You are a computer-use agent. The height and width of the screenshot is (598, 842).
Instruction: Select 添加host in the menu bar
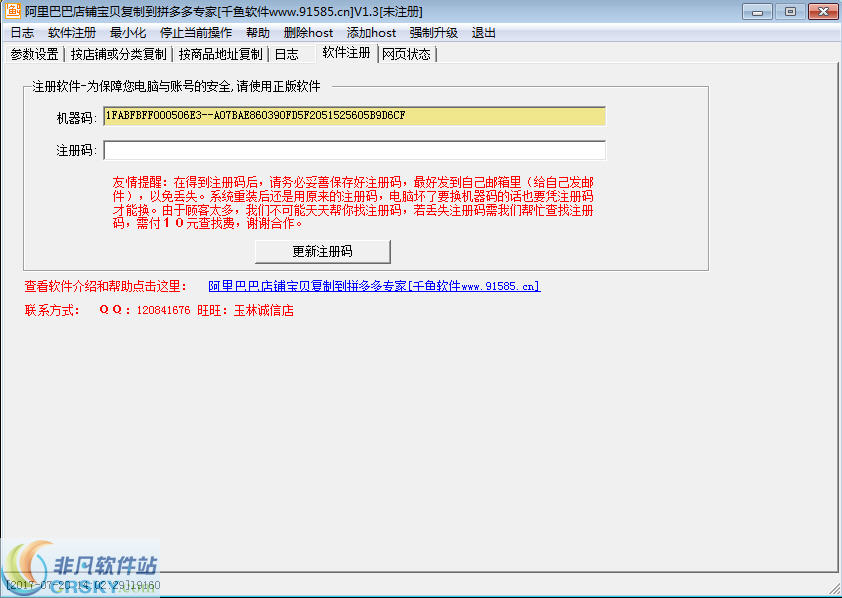[371, 33]
